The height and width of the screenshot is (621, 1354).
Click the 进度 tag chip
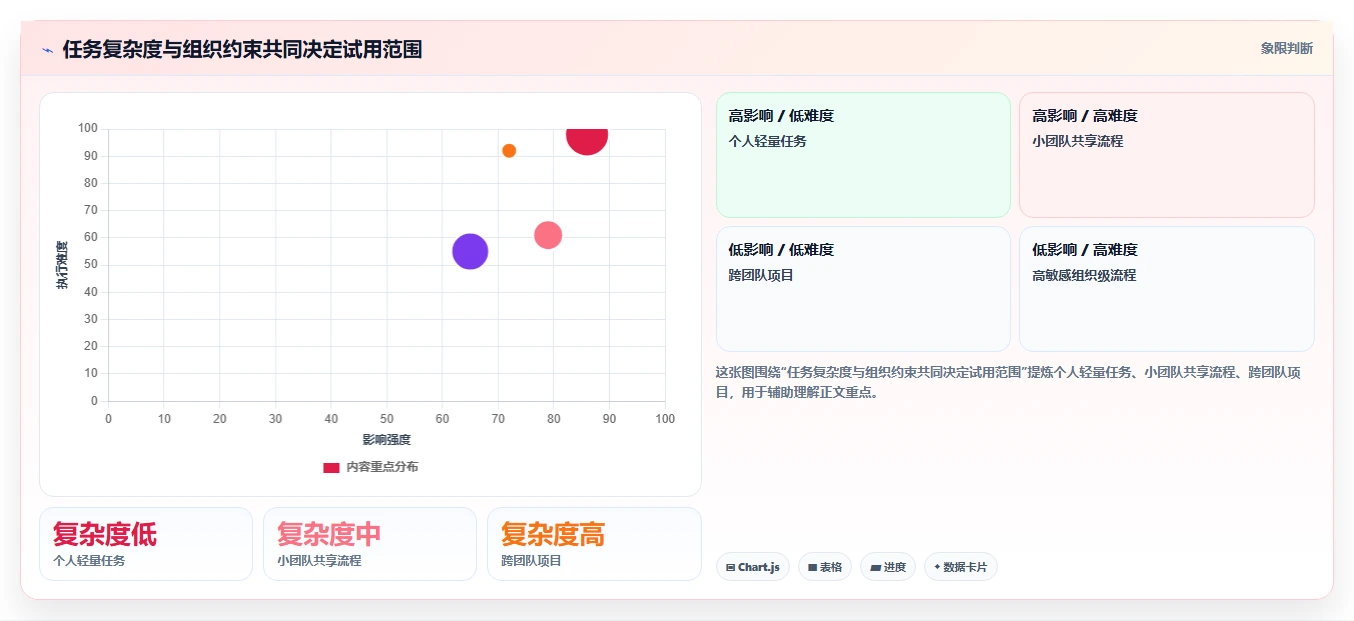888,567
